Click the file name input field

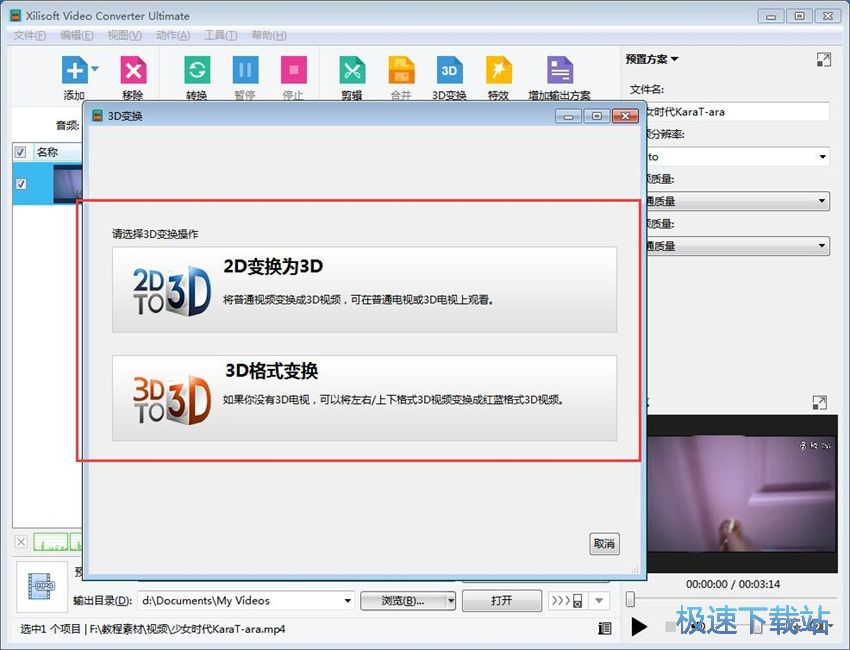[737, 112]
